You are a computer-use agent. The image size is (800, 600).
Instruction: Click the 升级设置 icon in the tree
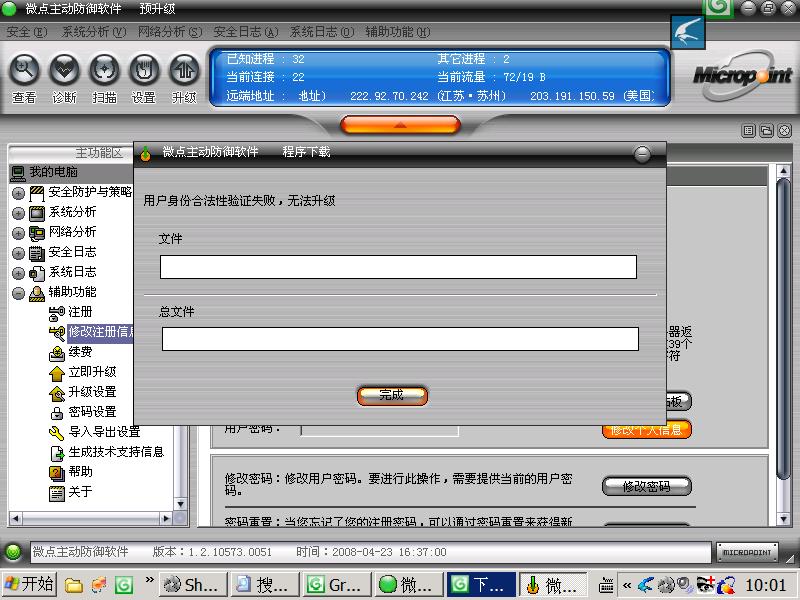pyautogui.click(x=57, y=393)
